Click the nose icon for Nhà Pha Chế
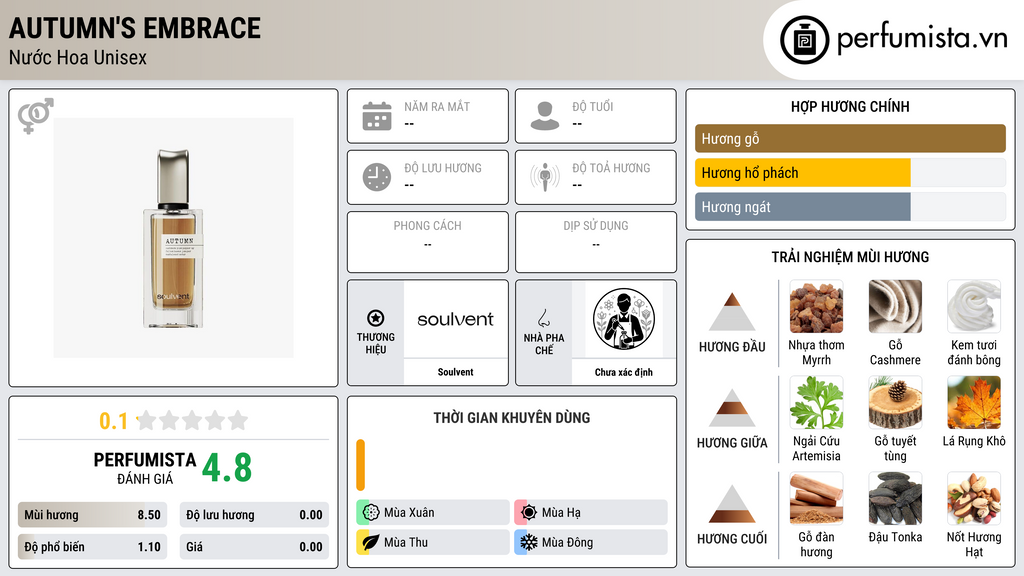 point(543,318)
